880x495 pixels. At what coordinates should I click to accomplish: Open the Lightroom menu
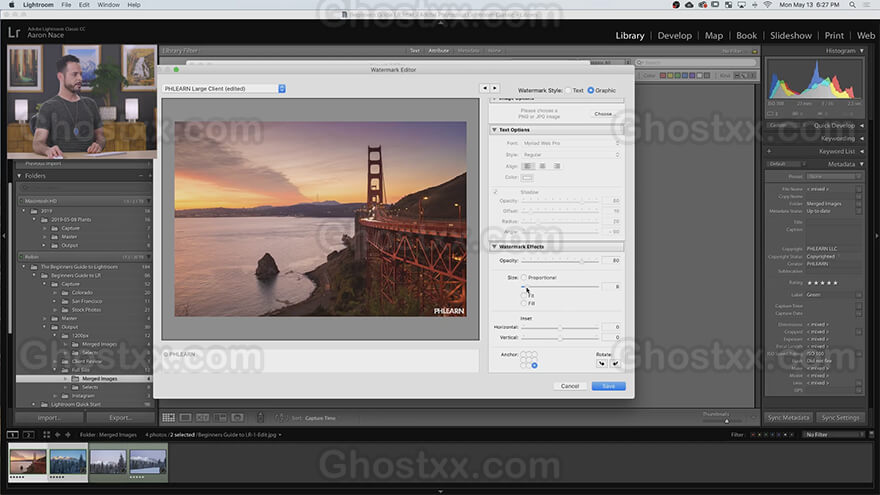[x=38, y=4]
